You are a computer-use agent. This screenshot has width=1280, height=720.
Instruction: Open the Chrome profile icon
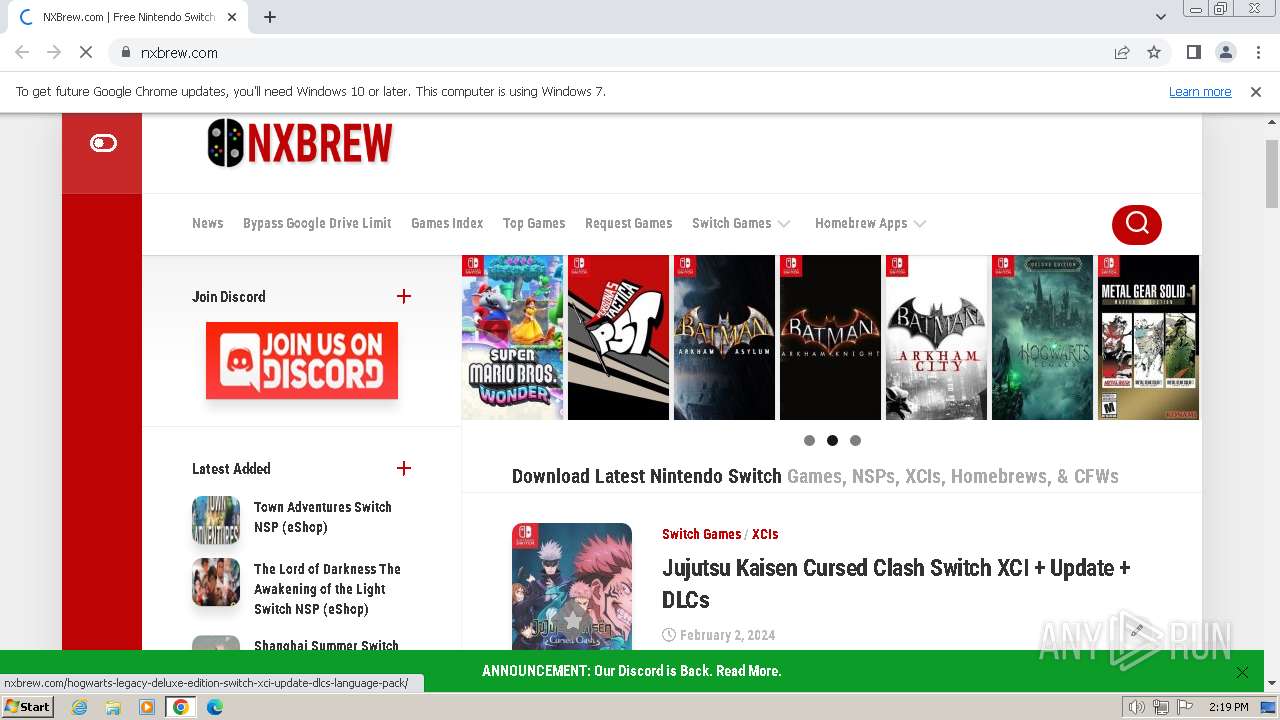[1225, 52]
